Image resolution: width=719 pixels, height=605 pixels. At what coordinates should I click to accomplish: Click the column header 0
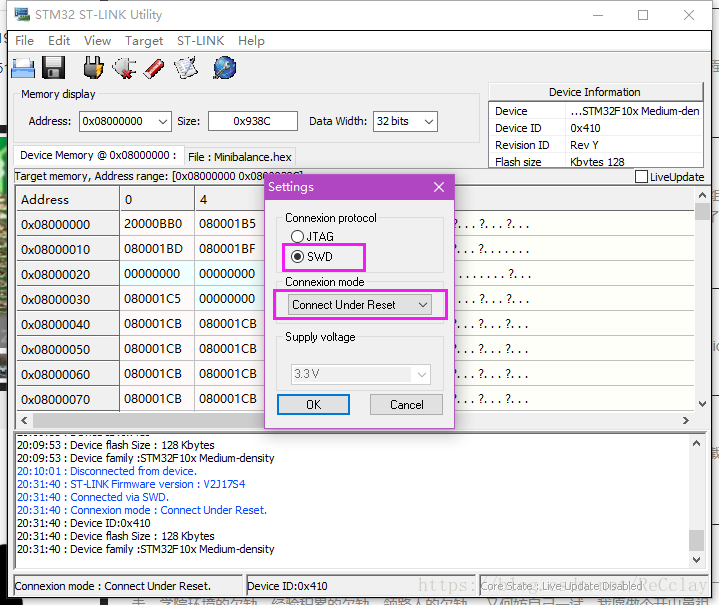157,200
